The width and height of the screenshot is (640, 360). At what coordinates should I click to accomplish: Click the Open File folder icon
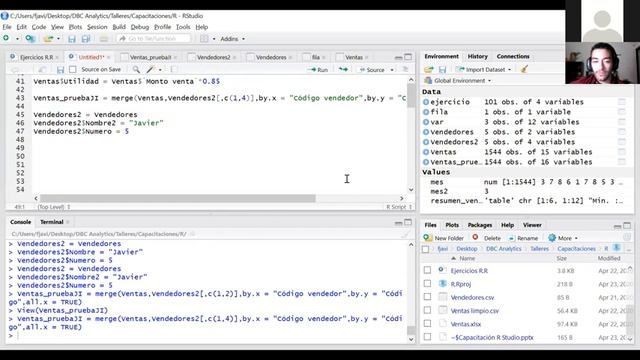[49, 39]
